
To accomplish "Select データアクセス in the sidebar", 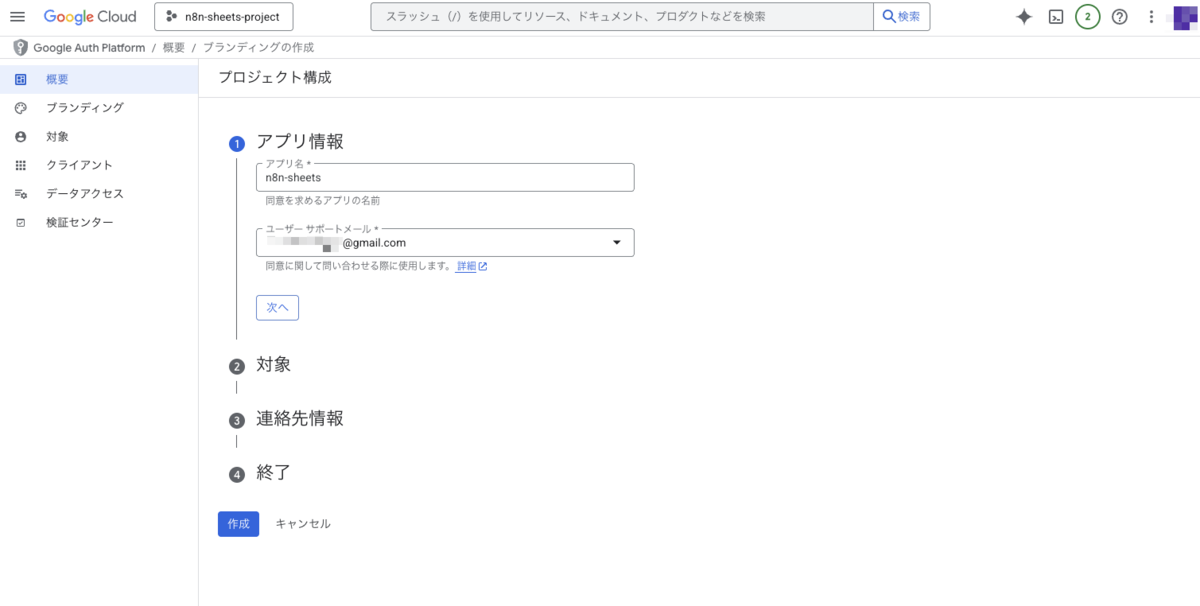I will coord(99,194).
